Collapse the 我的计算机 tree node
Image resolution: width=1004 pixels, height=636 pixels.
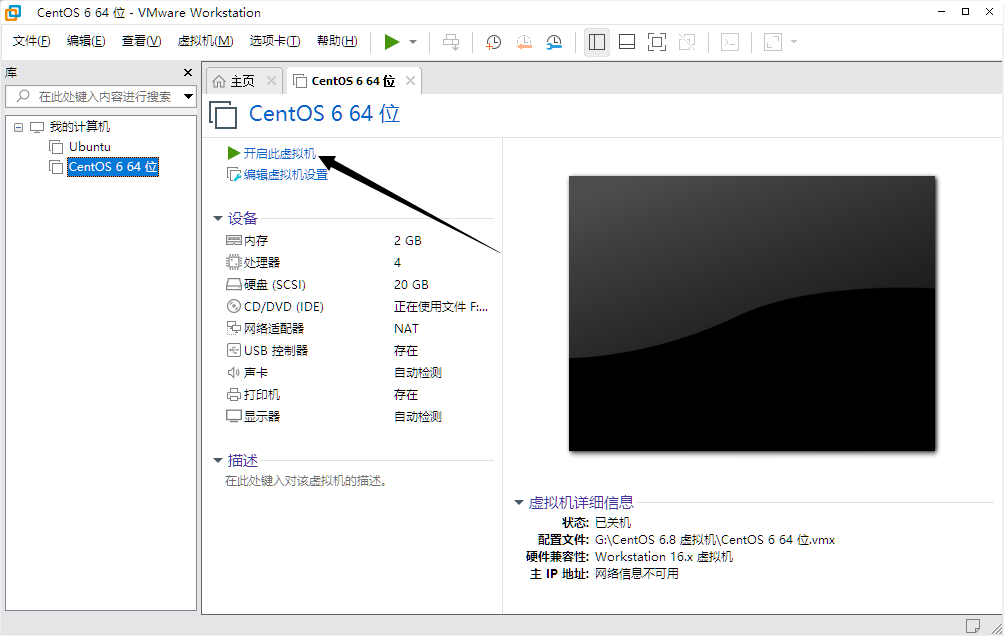click(x=19, y=127)
